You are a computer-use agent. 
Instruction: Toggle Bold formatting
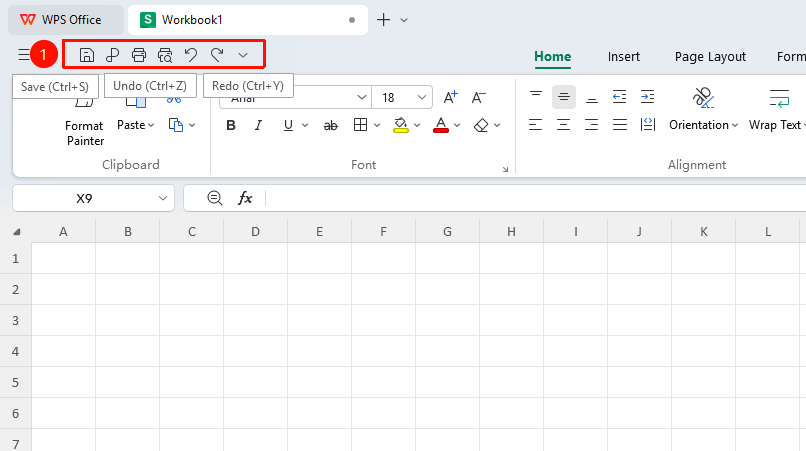click(x=231, y=125)
